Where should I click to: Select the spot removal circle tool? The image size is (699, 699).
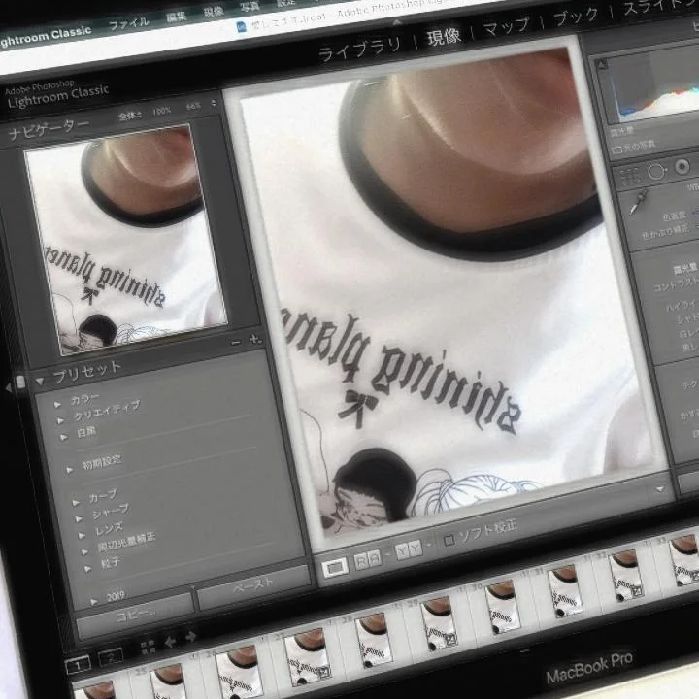657,172
